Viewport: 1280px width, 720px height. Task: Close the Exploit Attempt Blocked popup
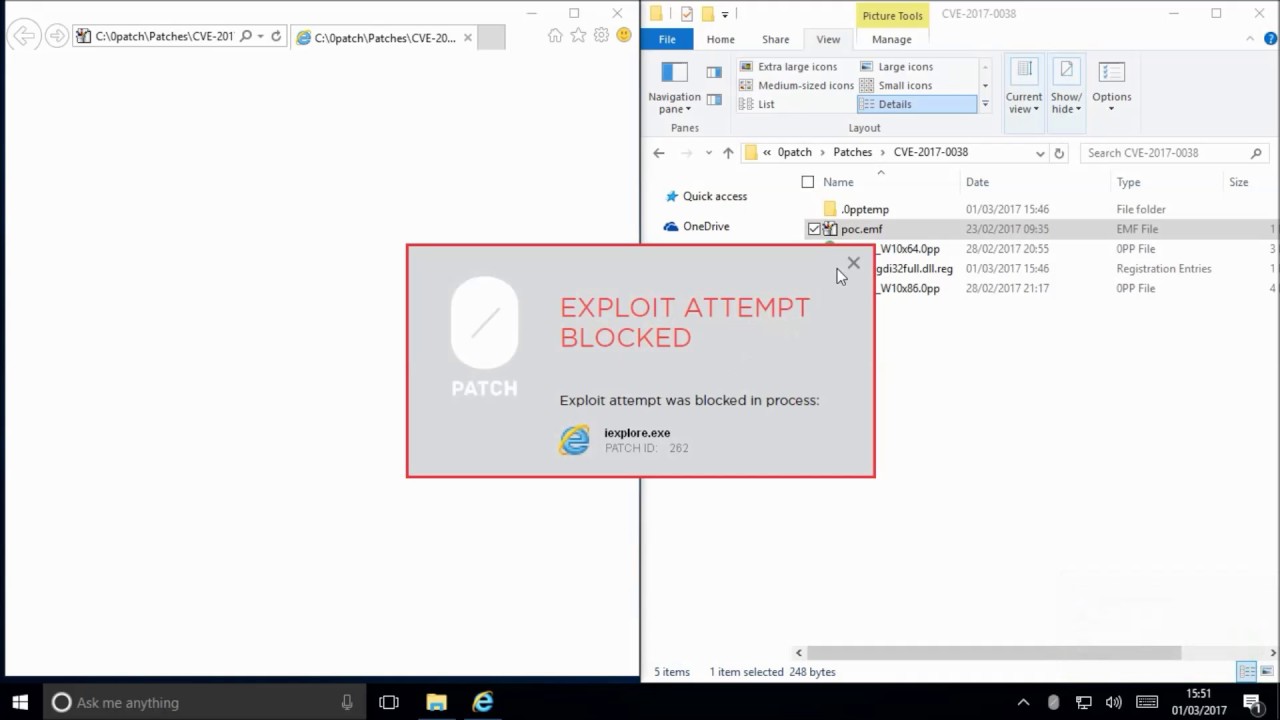[853, 263]
